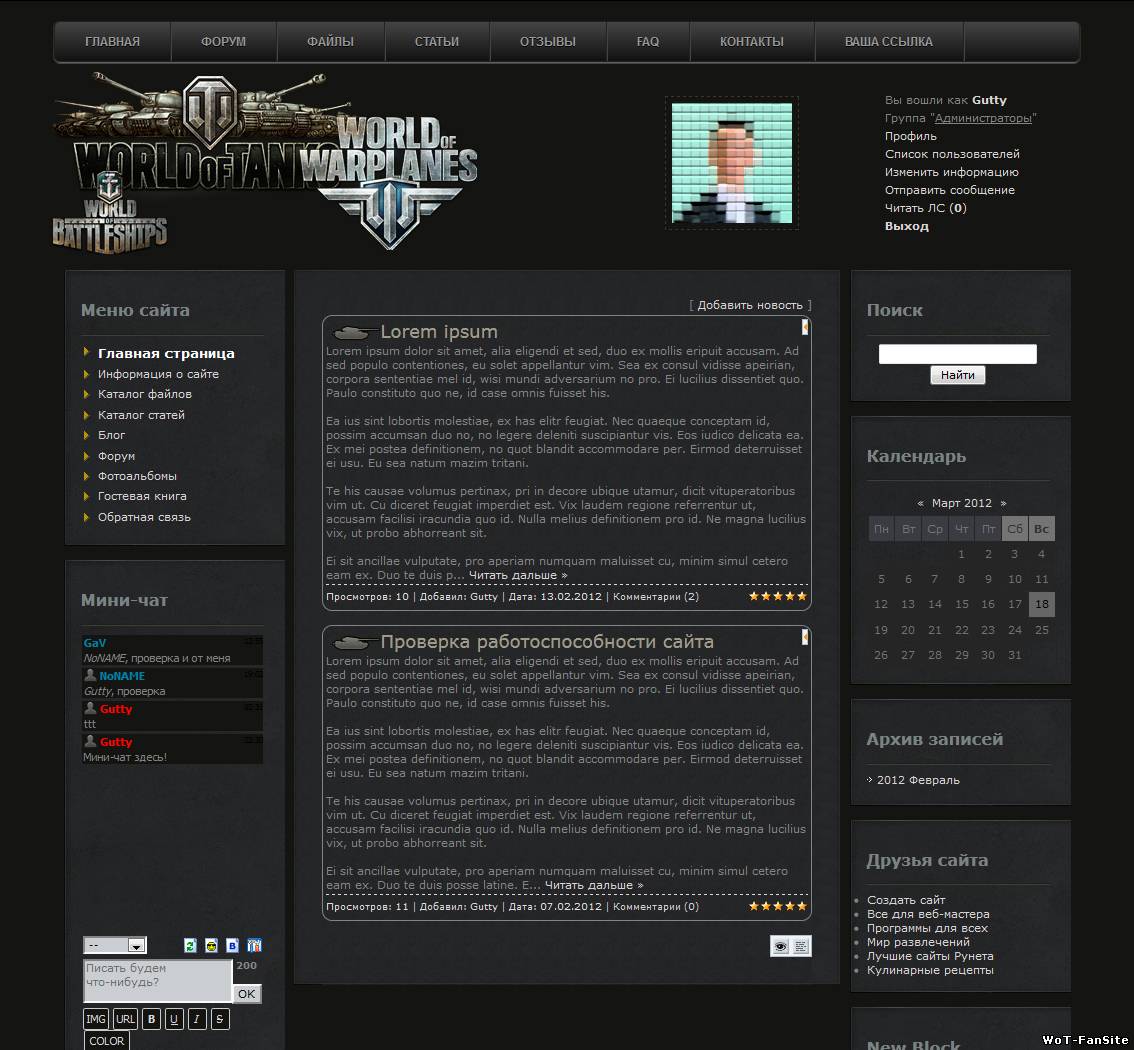Open the COLOR picker in mini-chat
The width and height of the screenshot is (1134, 1050).
[x=106, y=1041]
